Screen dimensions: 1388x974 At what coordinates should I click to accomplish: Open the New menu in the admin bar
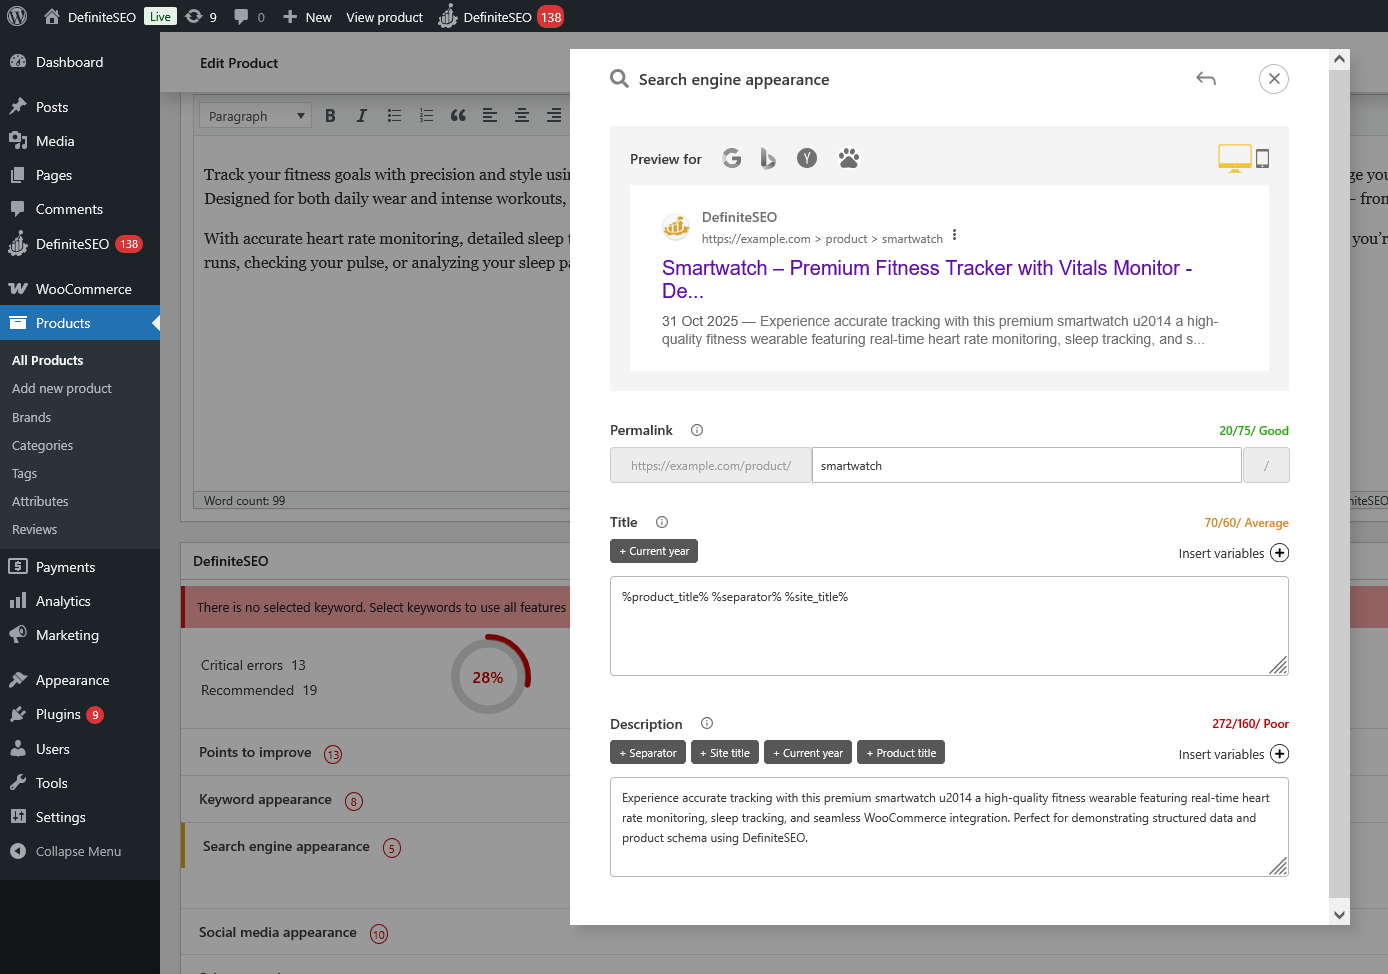pos(307,16)
